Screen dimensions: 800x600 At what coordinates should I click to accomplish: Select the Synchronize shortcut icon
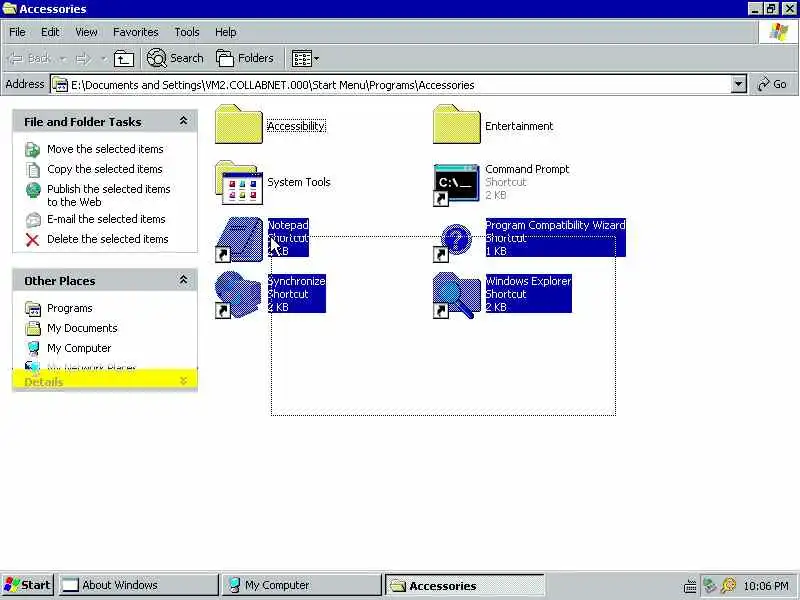pos(238,295)
